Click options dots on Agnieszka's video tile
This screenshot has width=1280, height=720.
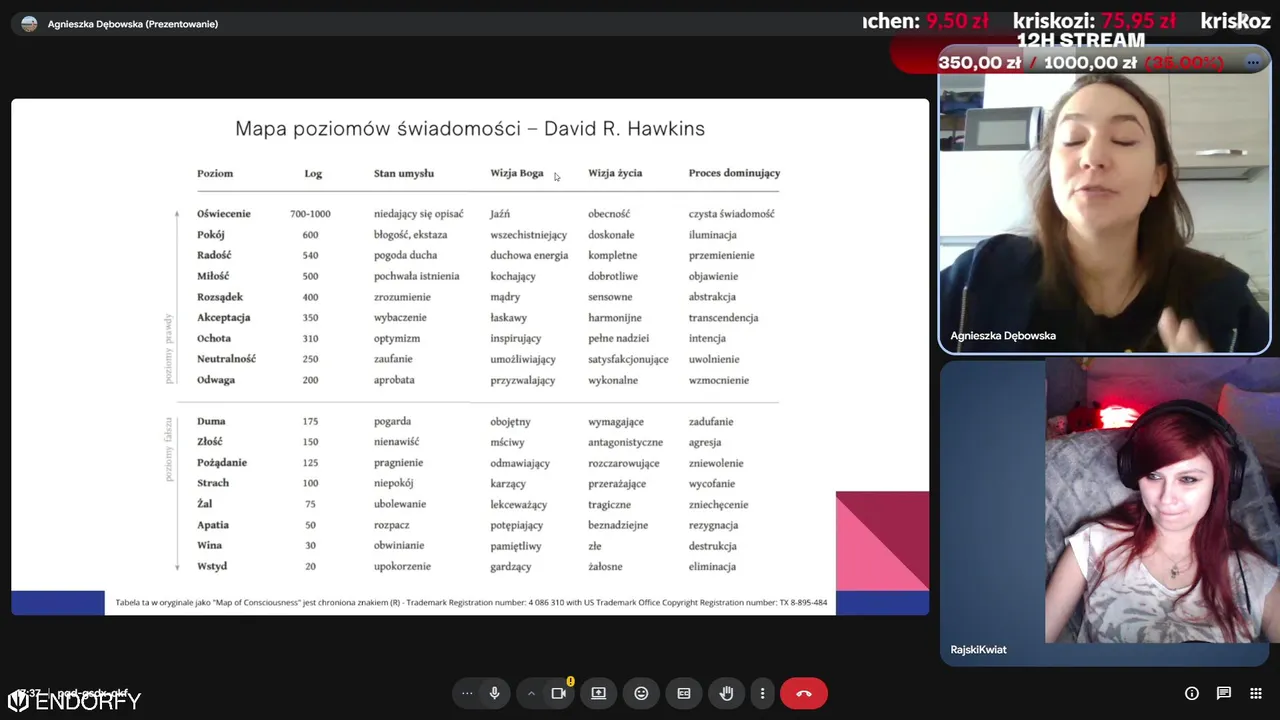(x=1253, y=62)
